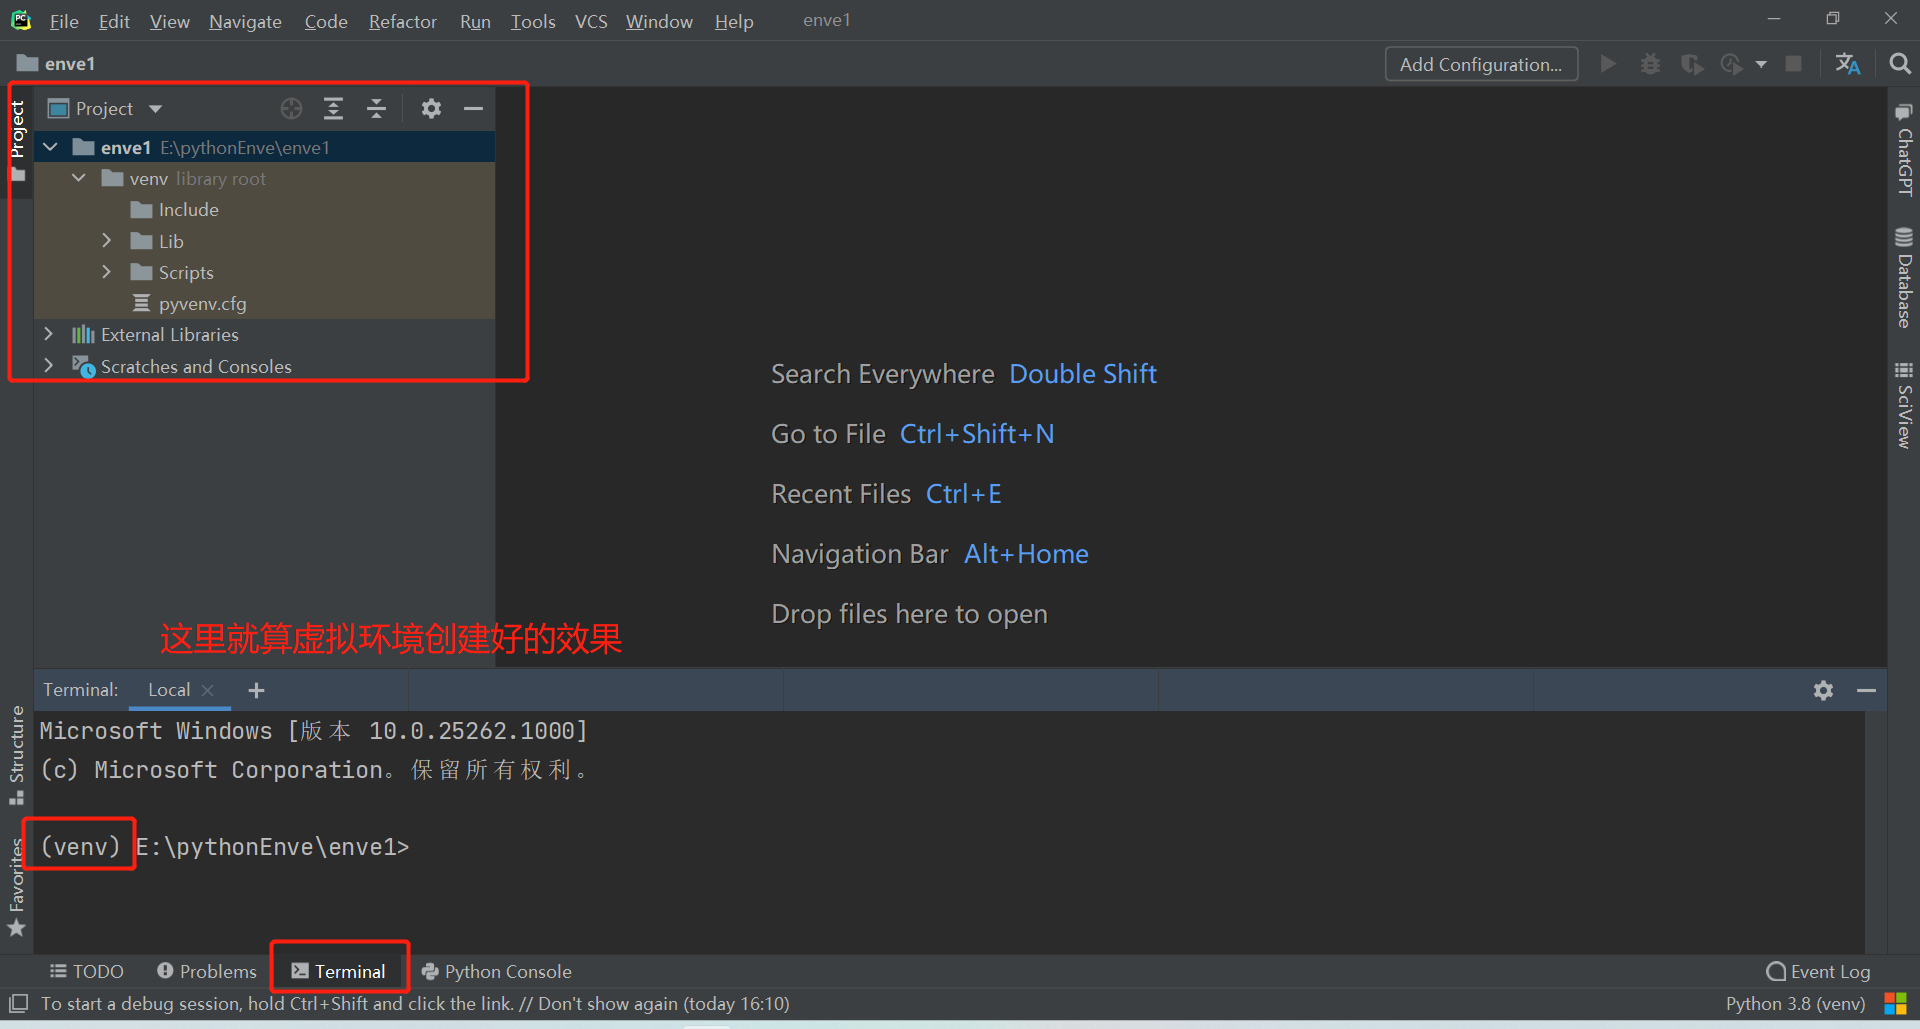Open the View menu
The height and width of the screenshot is (1029, 1920).
[x=170, y=21]
